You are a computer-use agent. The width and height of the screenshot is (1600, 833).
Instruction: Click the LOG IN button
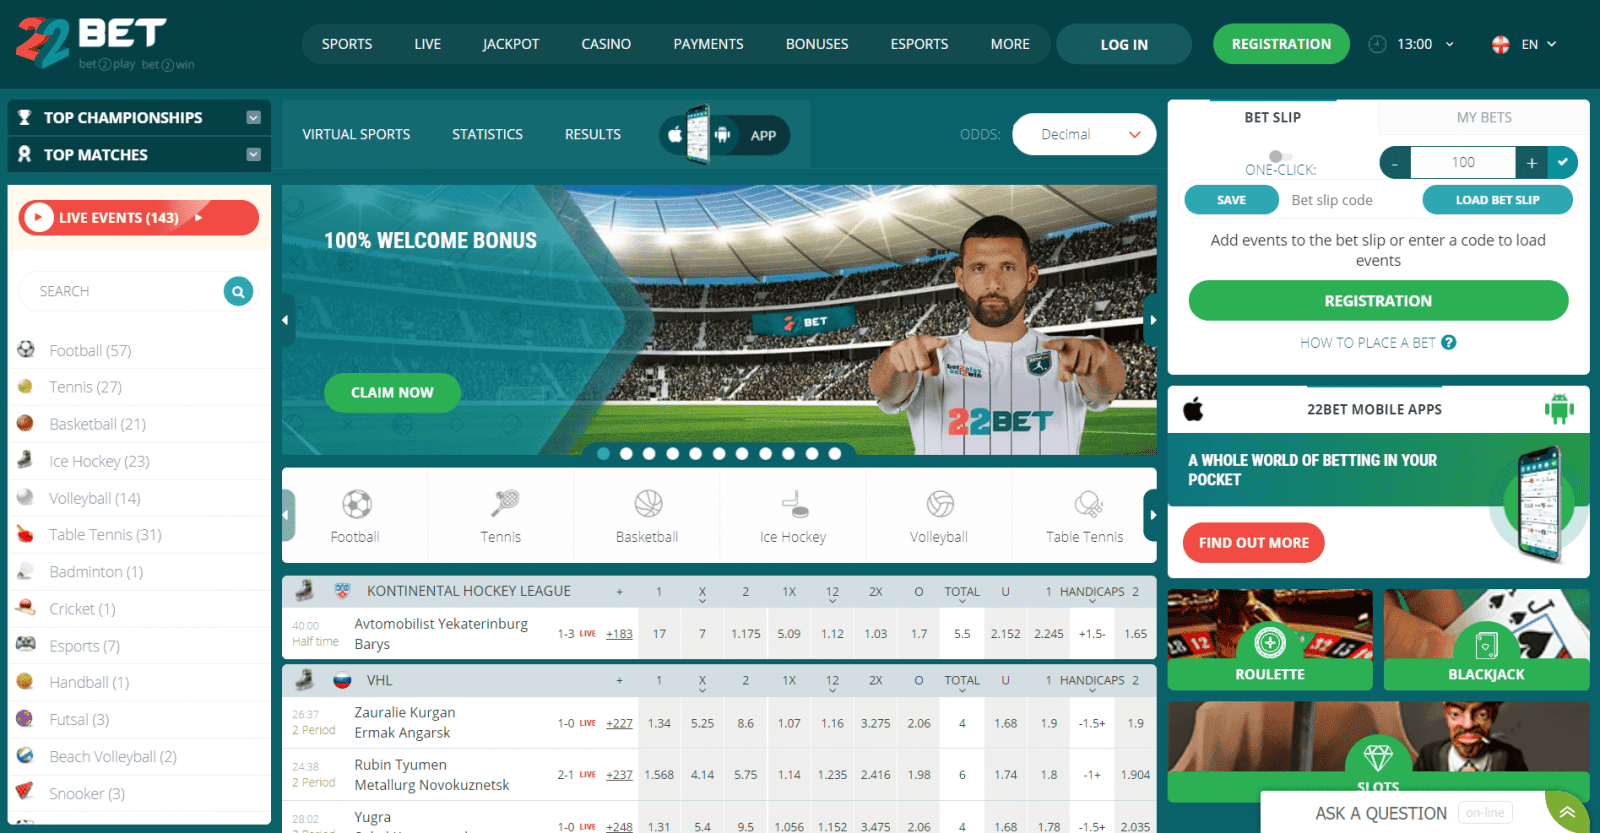click(x=1124, y=44)
